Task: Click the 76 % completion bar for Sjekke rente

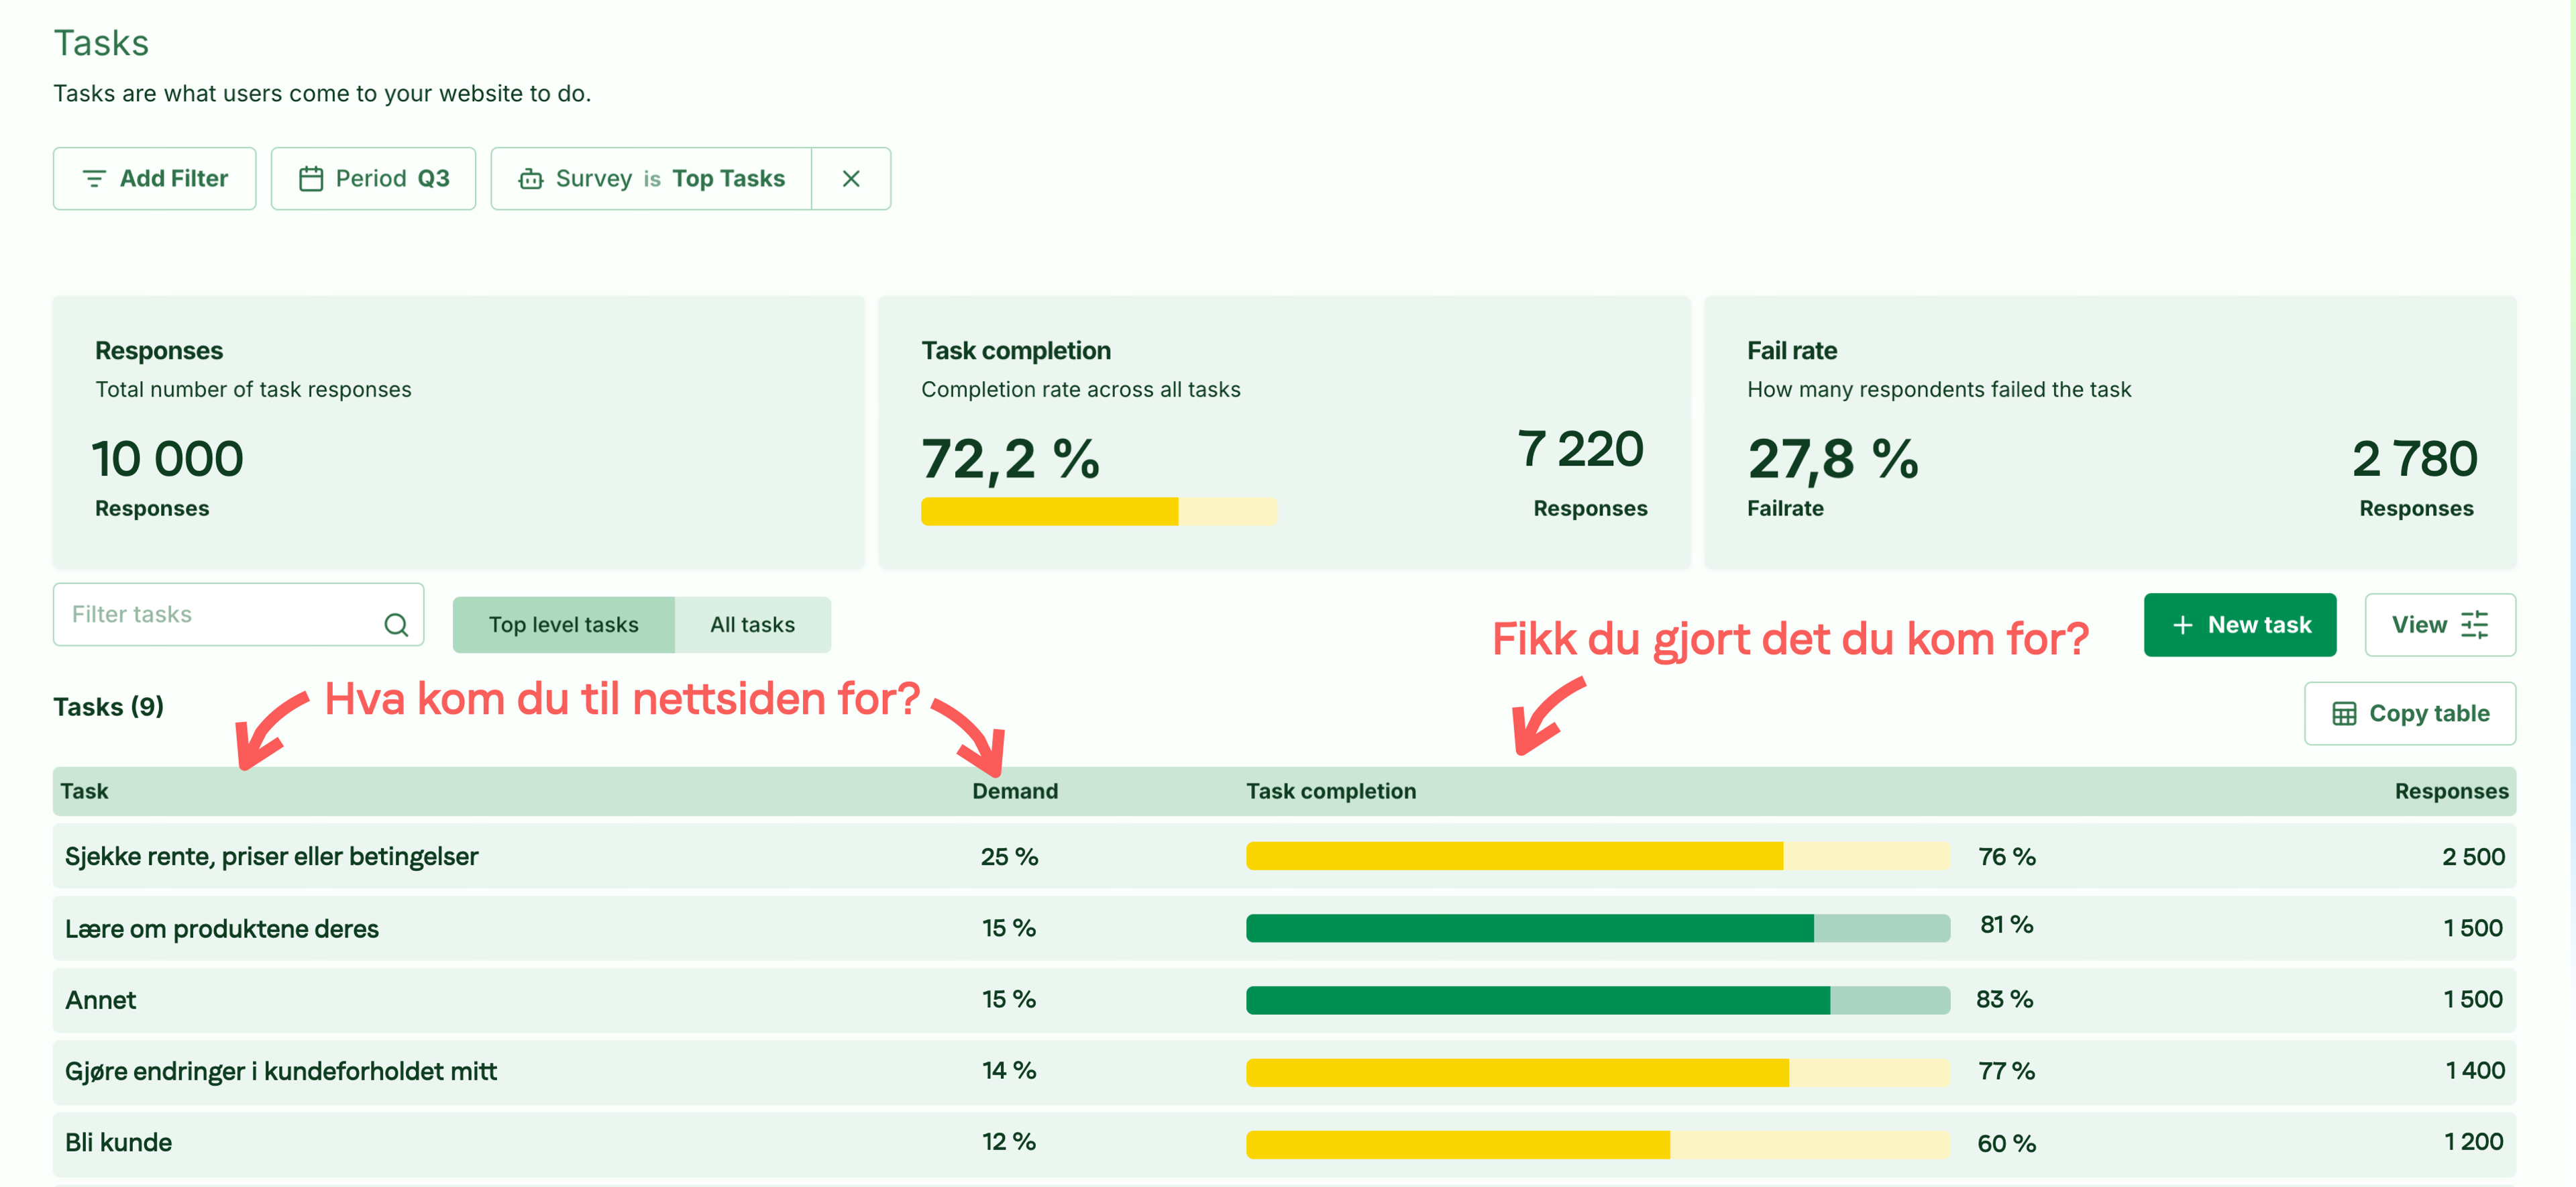Action: pyautogui.click(x=1598, y=856)
